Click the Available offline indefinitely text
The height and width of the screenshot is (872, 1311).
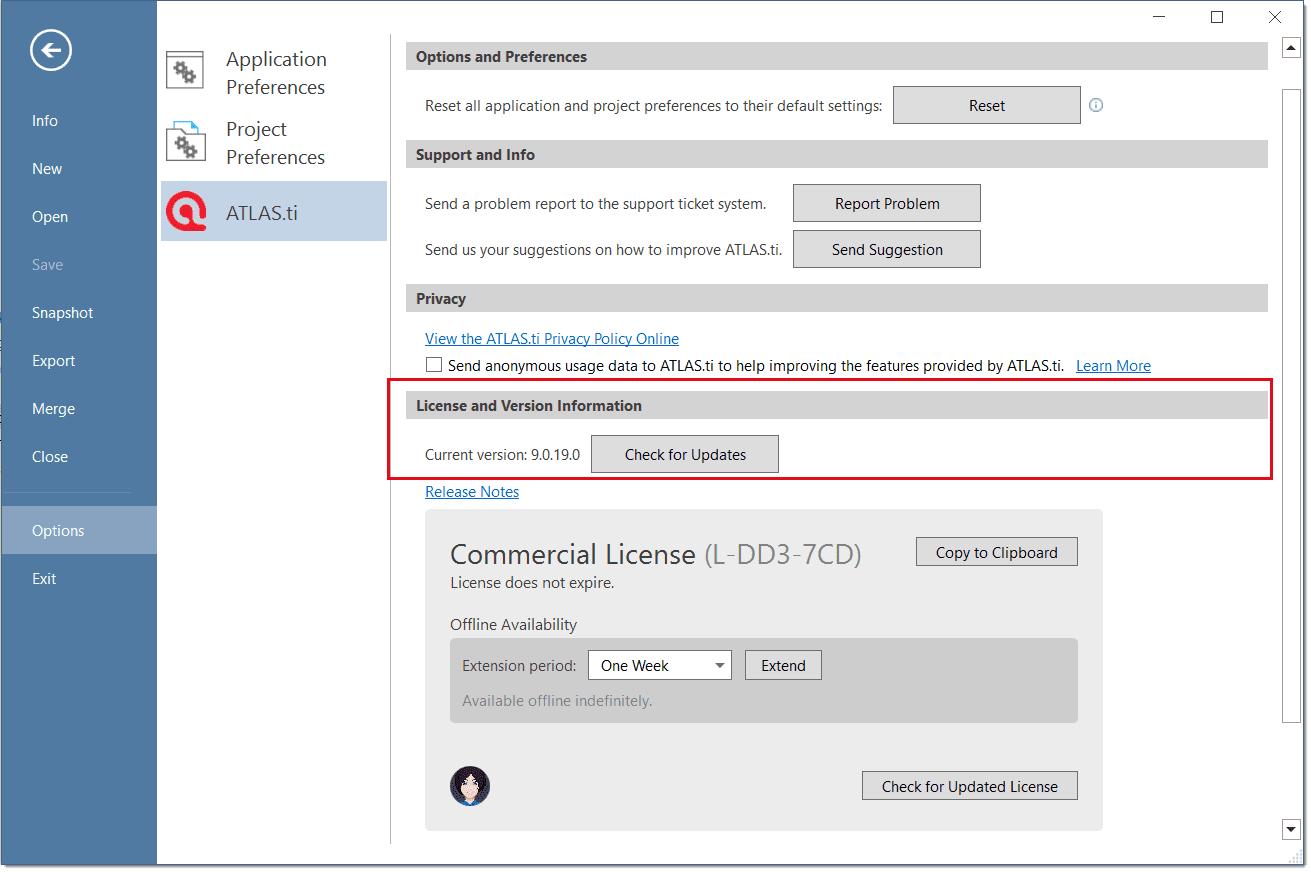click(557, 700)
